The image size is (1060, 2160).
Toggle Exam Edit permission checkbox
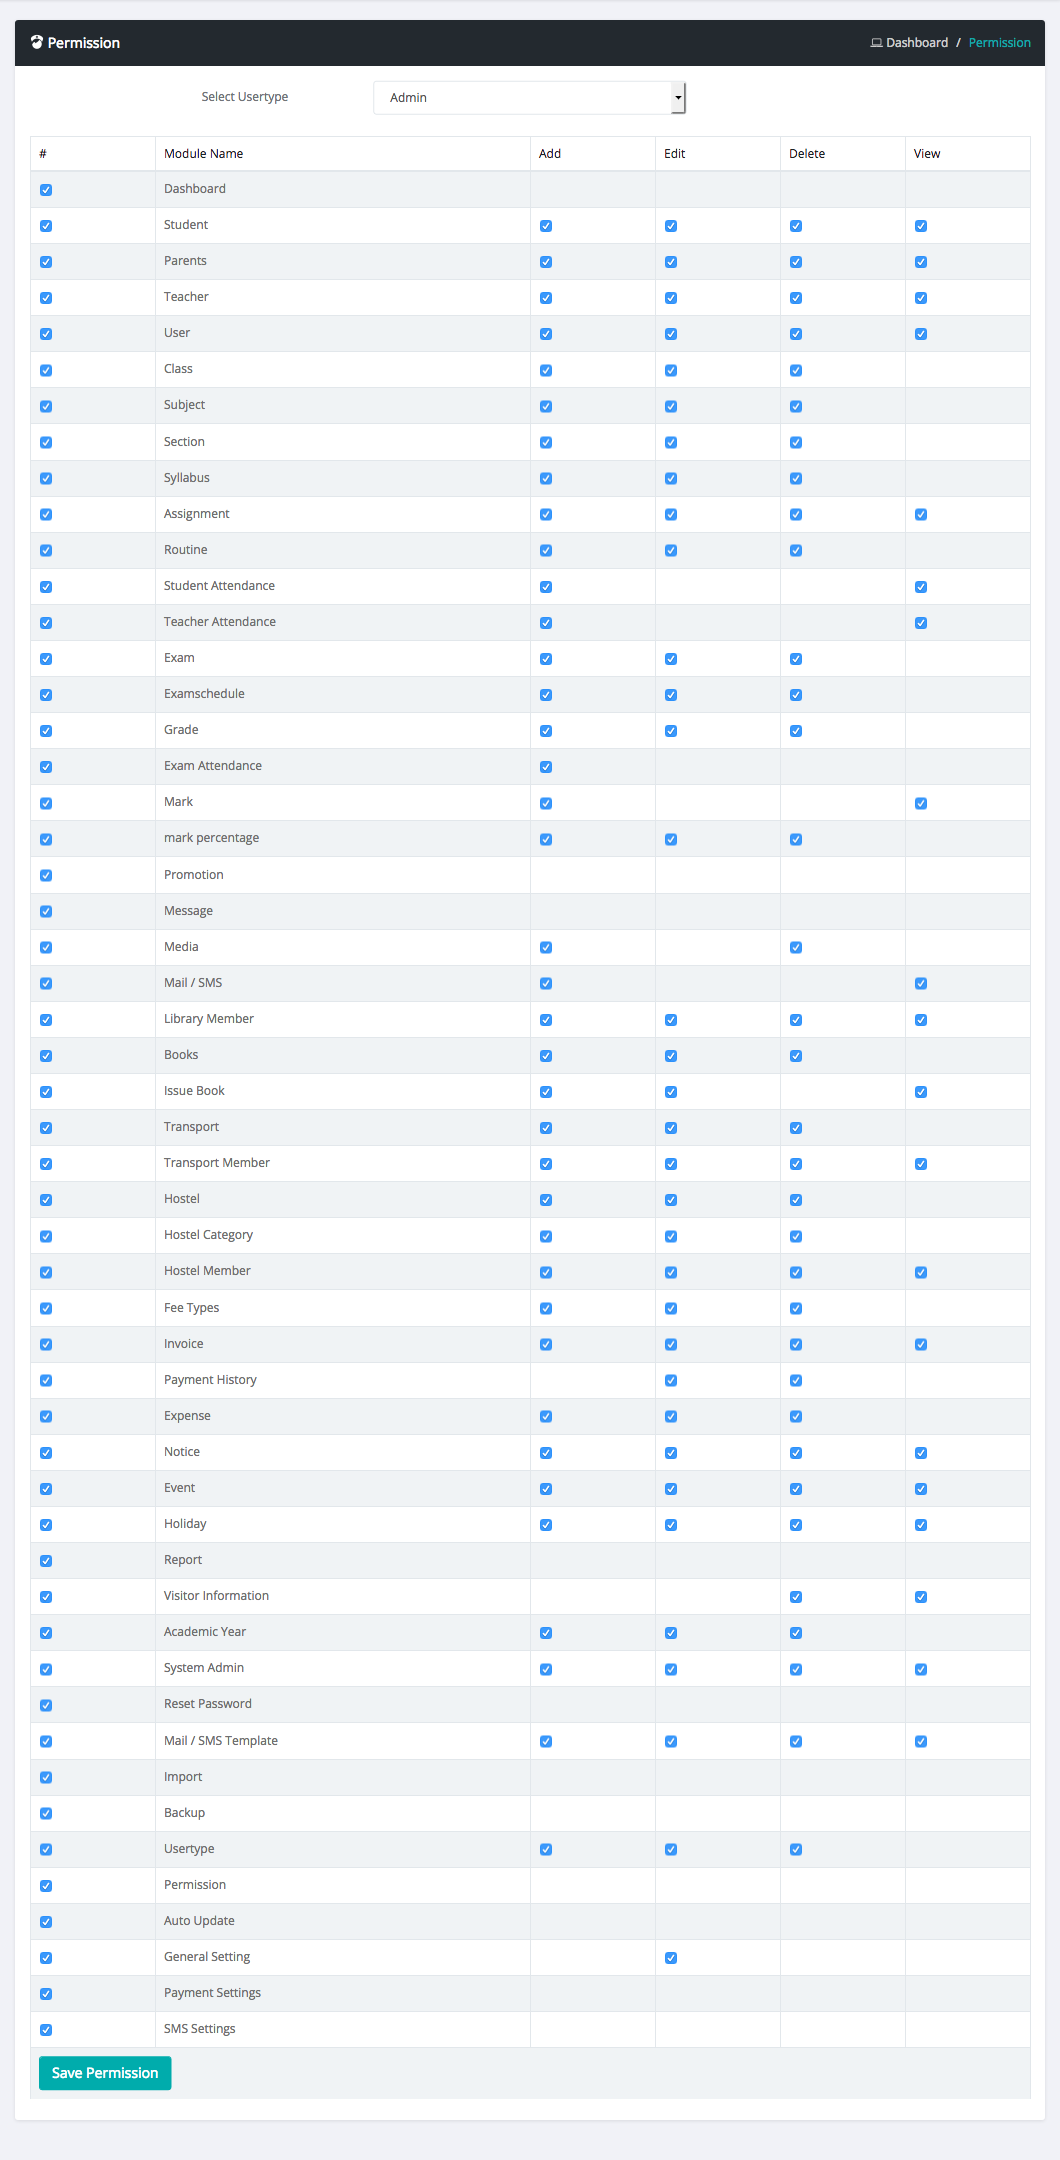pos(671,659)
